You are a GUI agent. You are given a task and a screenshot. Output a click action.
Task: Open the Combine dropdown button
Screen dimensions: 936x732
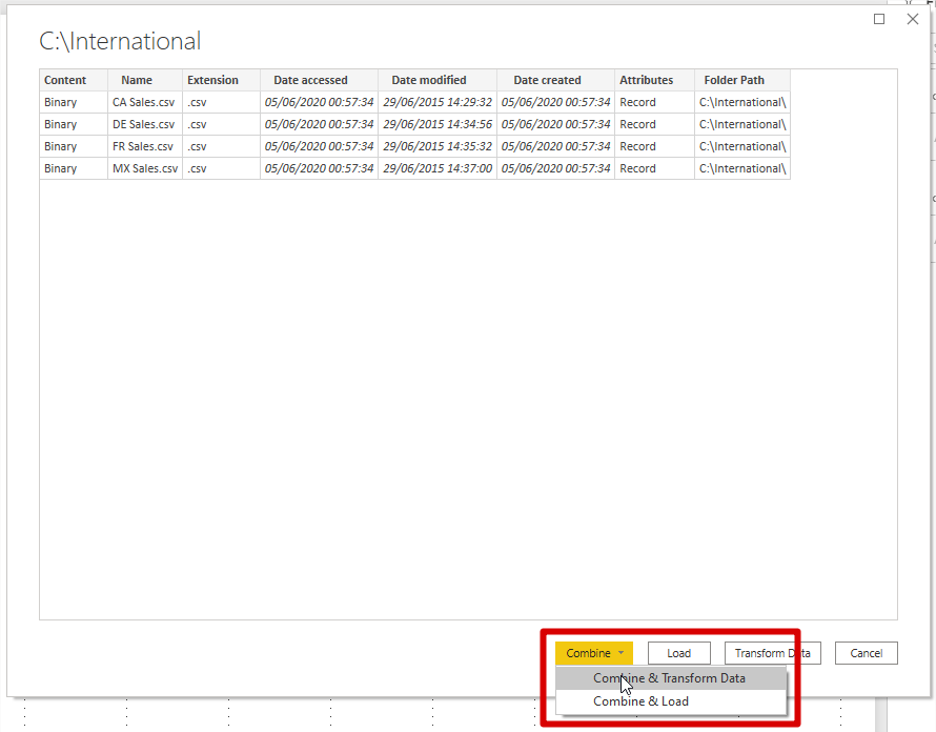click(x=593, y=653)
